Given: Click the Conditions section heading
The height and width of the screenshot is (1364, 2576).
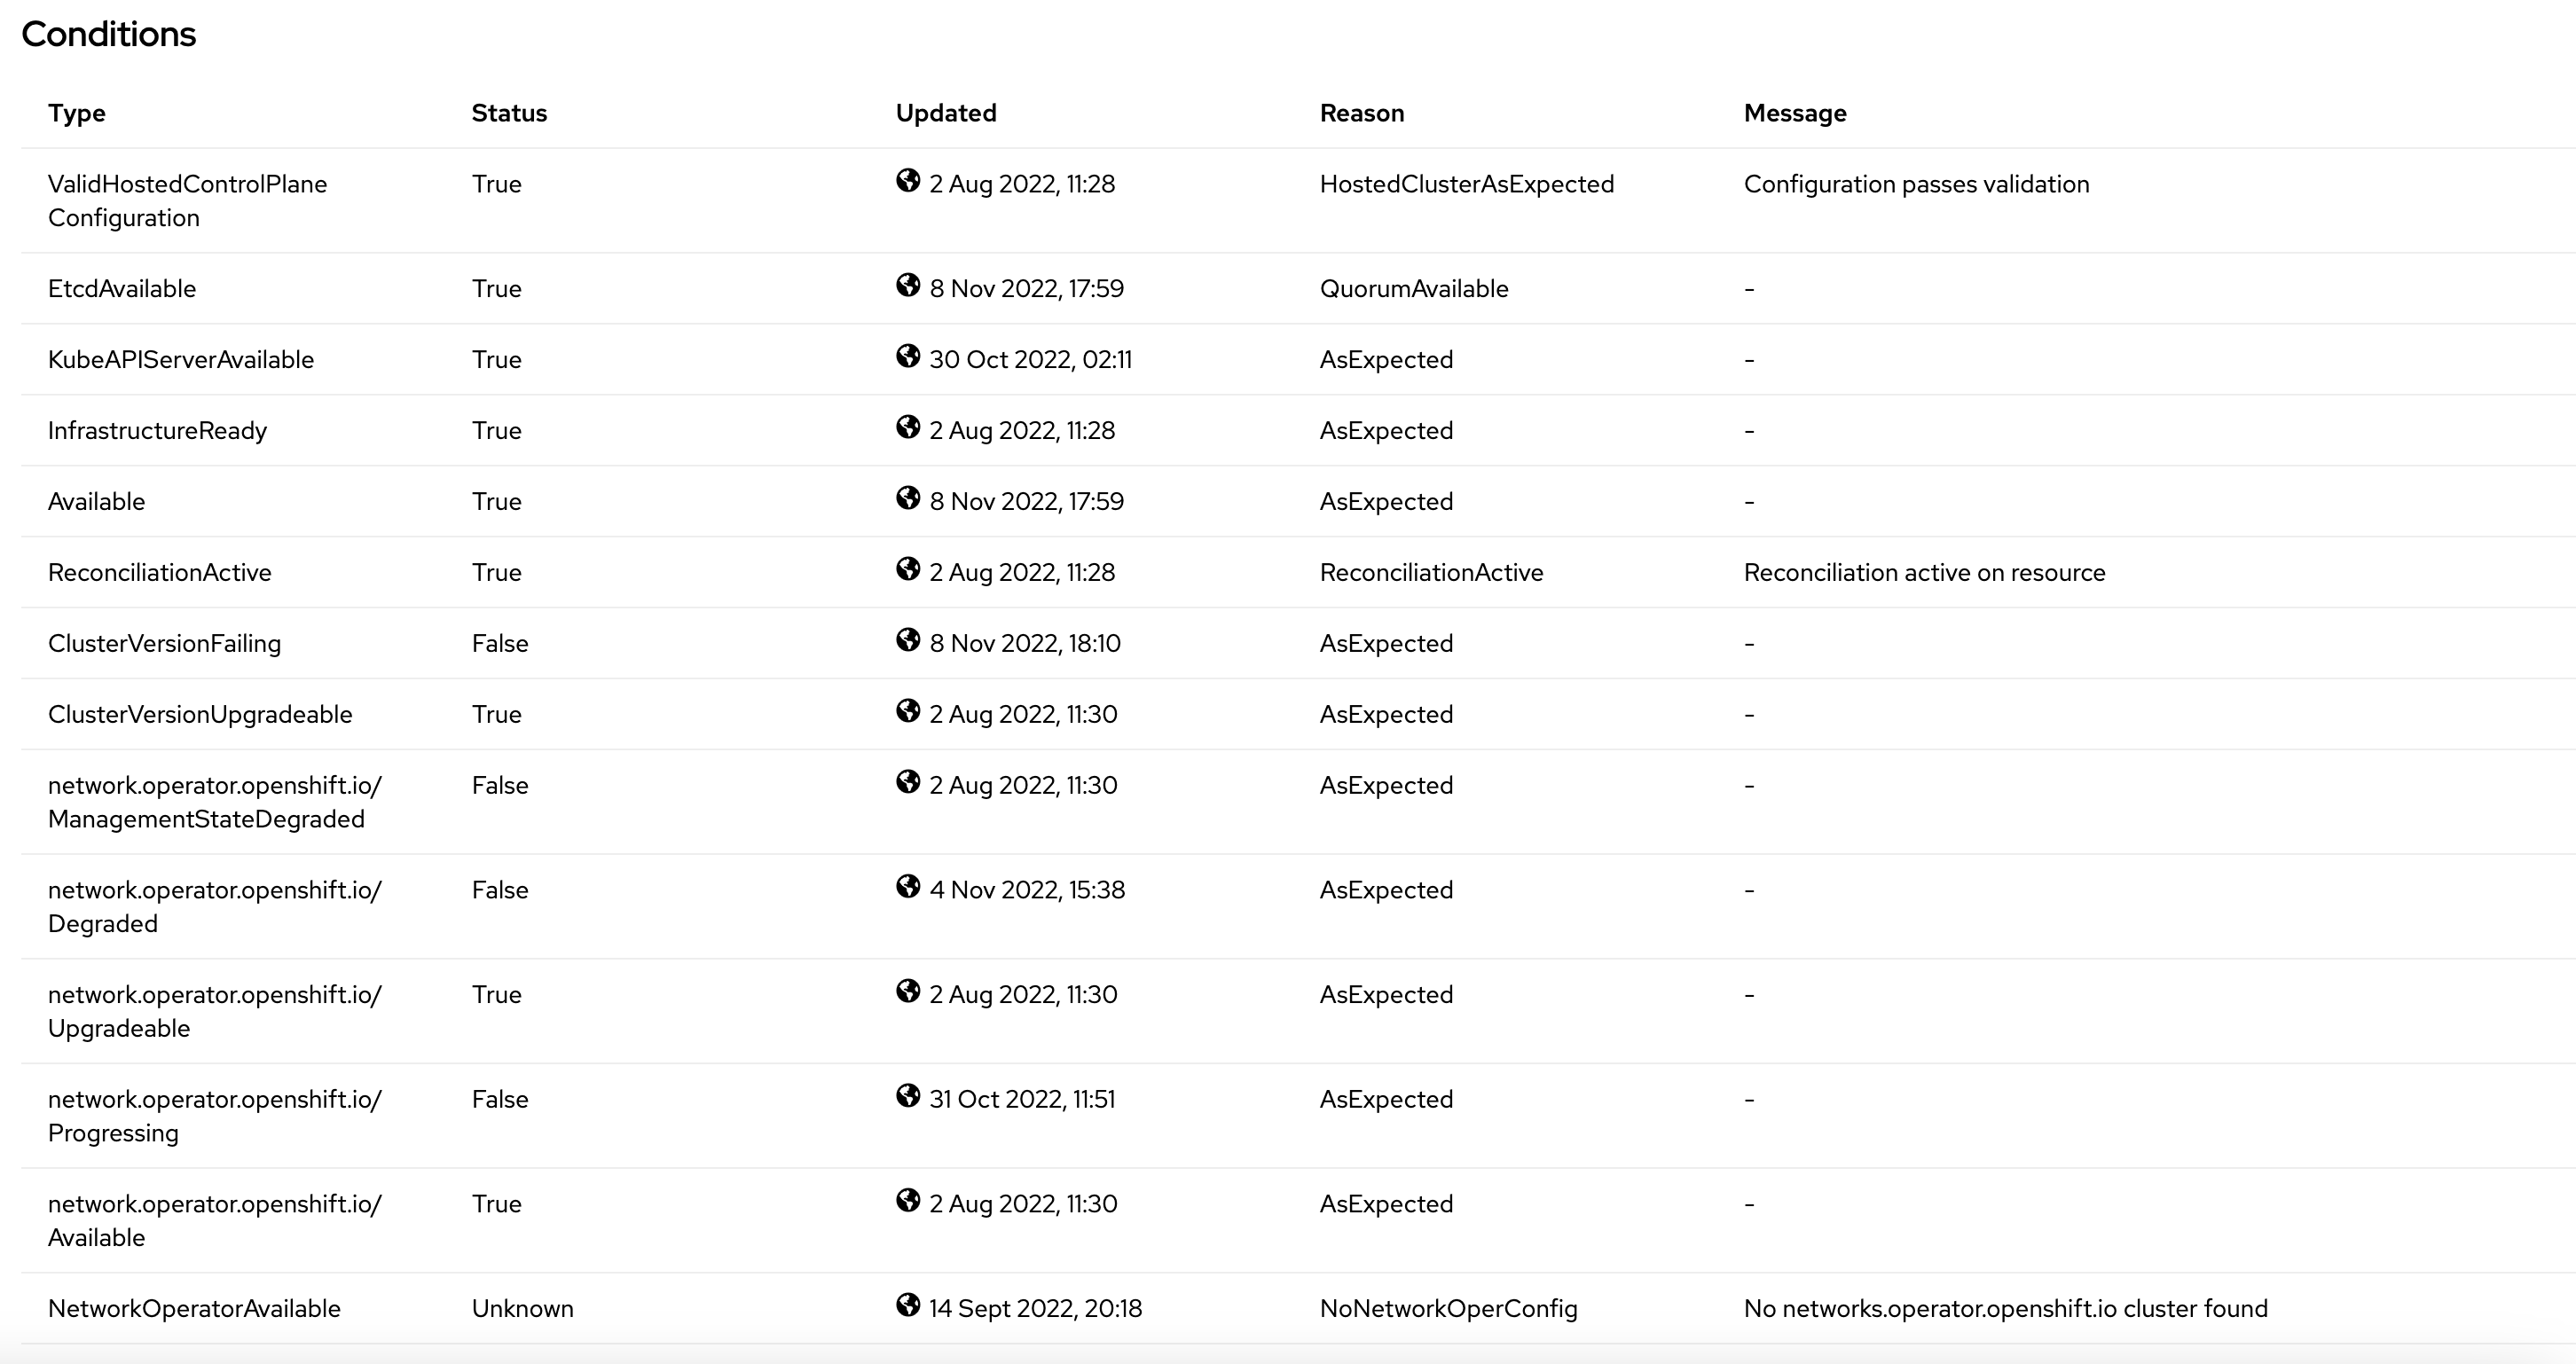Looking at the screenshot, I should click(x=108, y=34).
